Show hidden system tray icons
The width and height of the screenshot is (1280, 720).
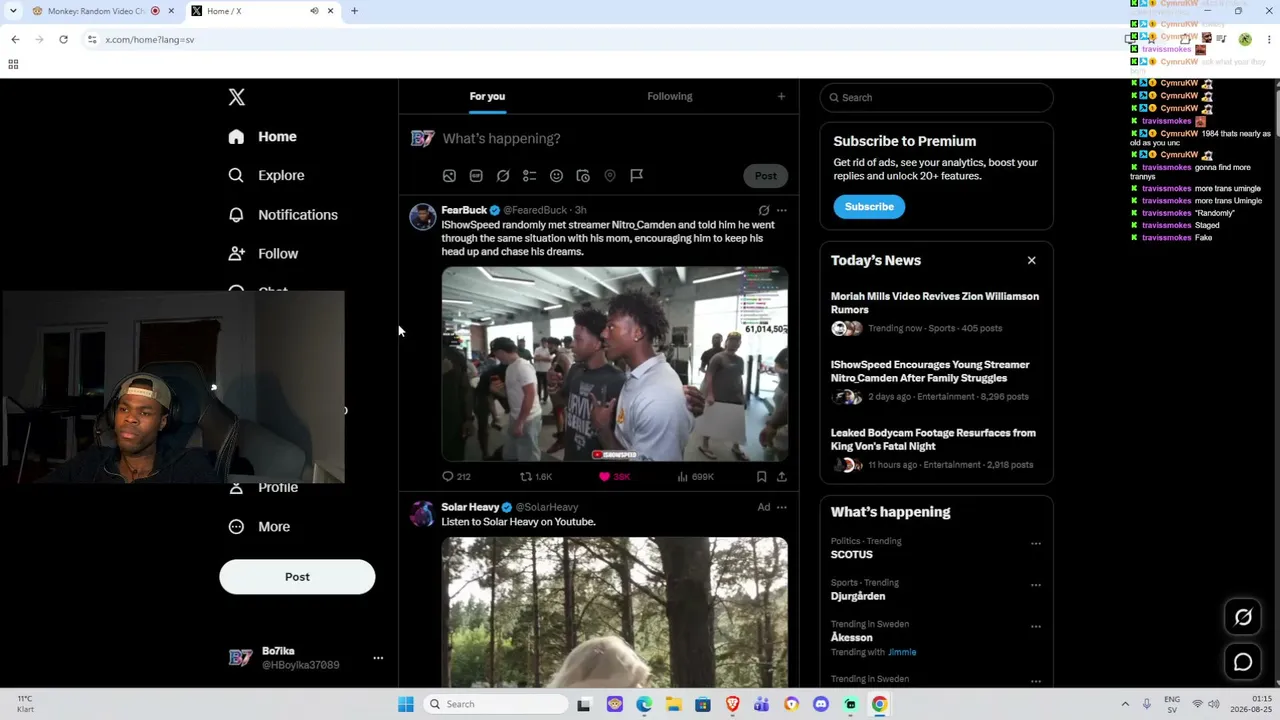[x=1125, y=704]
